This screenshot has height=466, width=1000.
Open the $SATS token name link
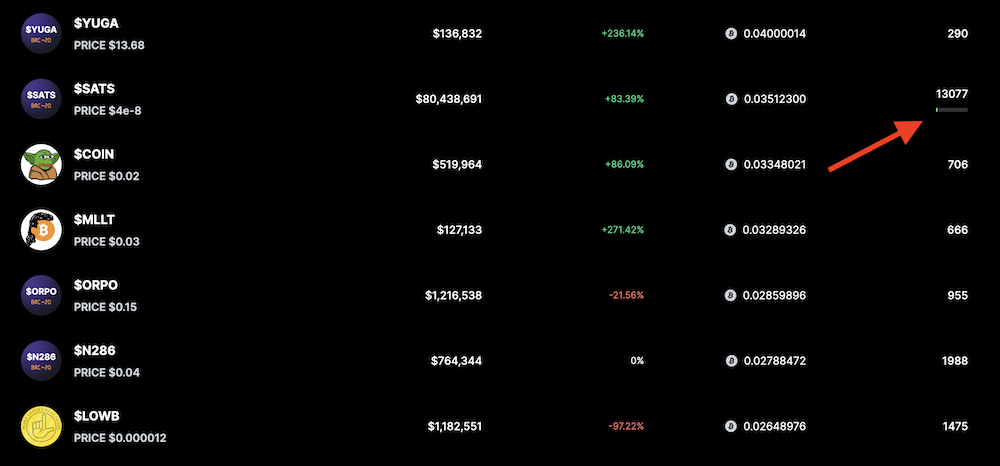pyautogui.click(x=94, y=88)
